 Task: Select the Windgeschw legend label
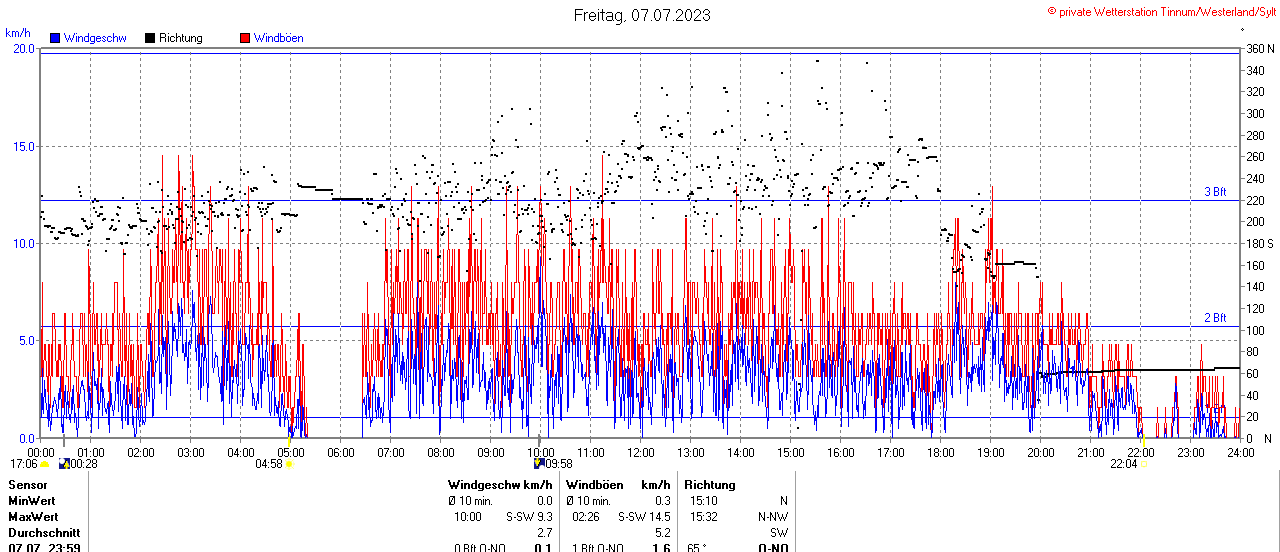94,38
